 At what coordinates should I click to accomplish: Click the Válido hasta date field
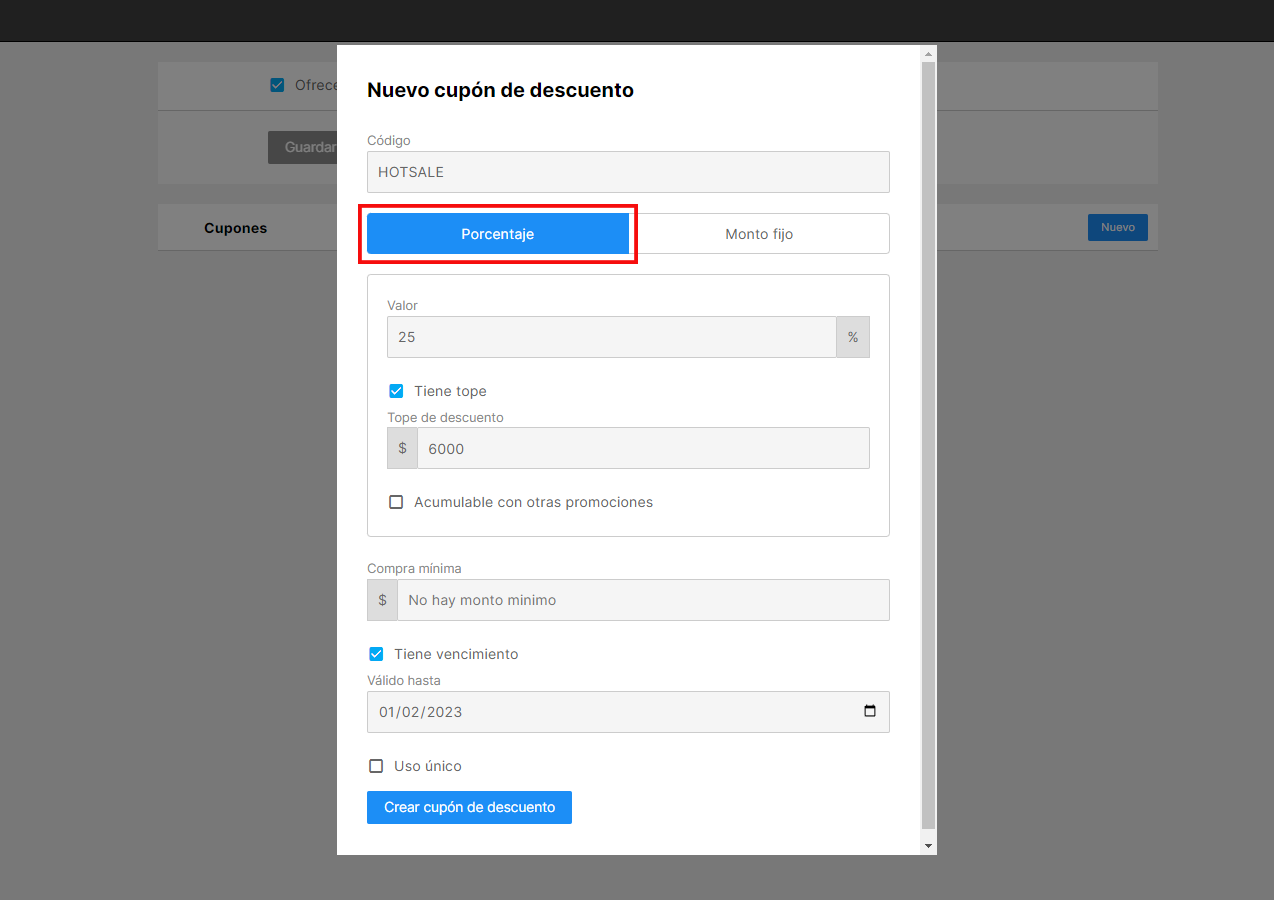pos(628,712)
